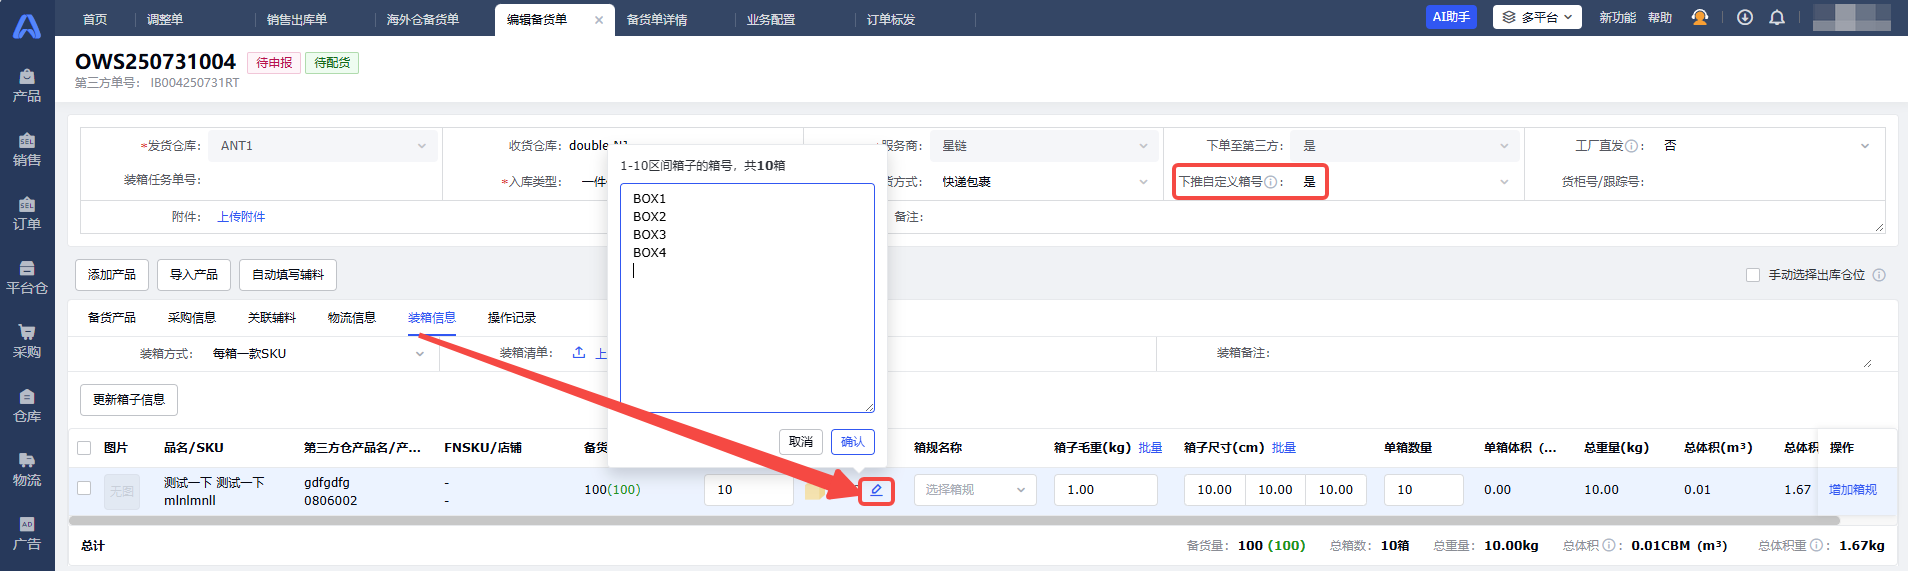Click the 添加产品 button
Viewport: 1908px width, 571px height.
click(112, 275)
